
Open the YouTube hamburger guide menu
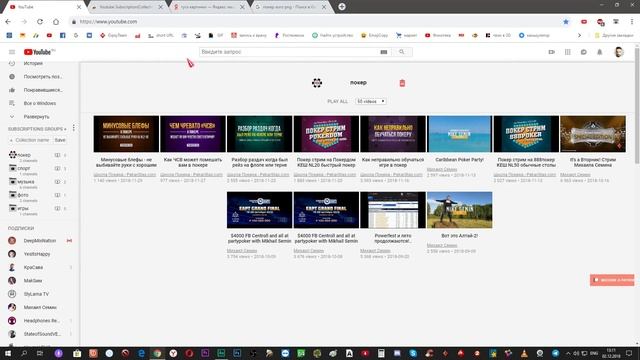(x=12, y=52)
